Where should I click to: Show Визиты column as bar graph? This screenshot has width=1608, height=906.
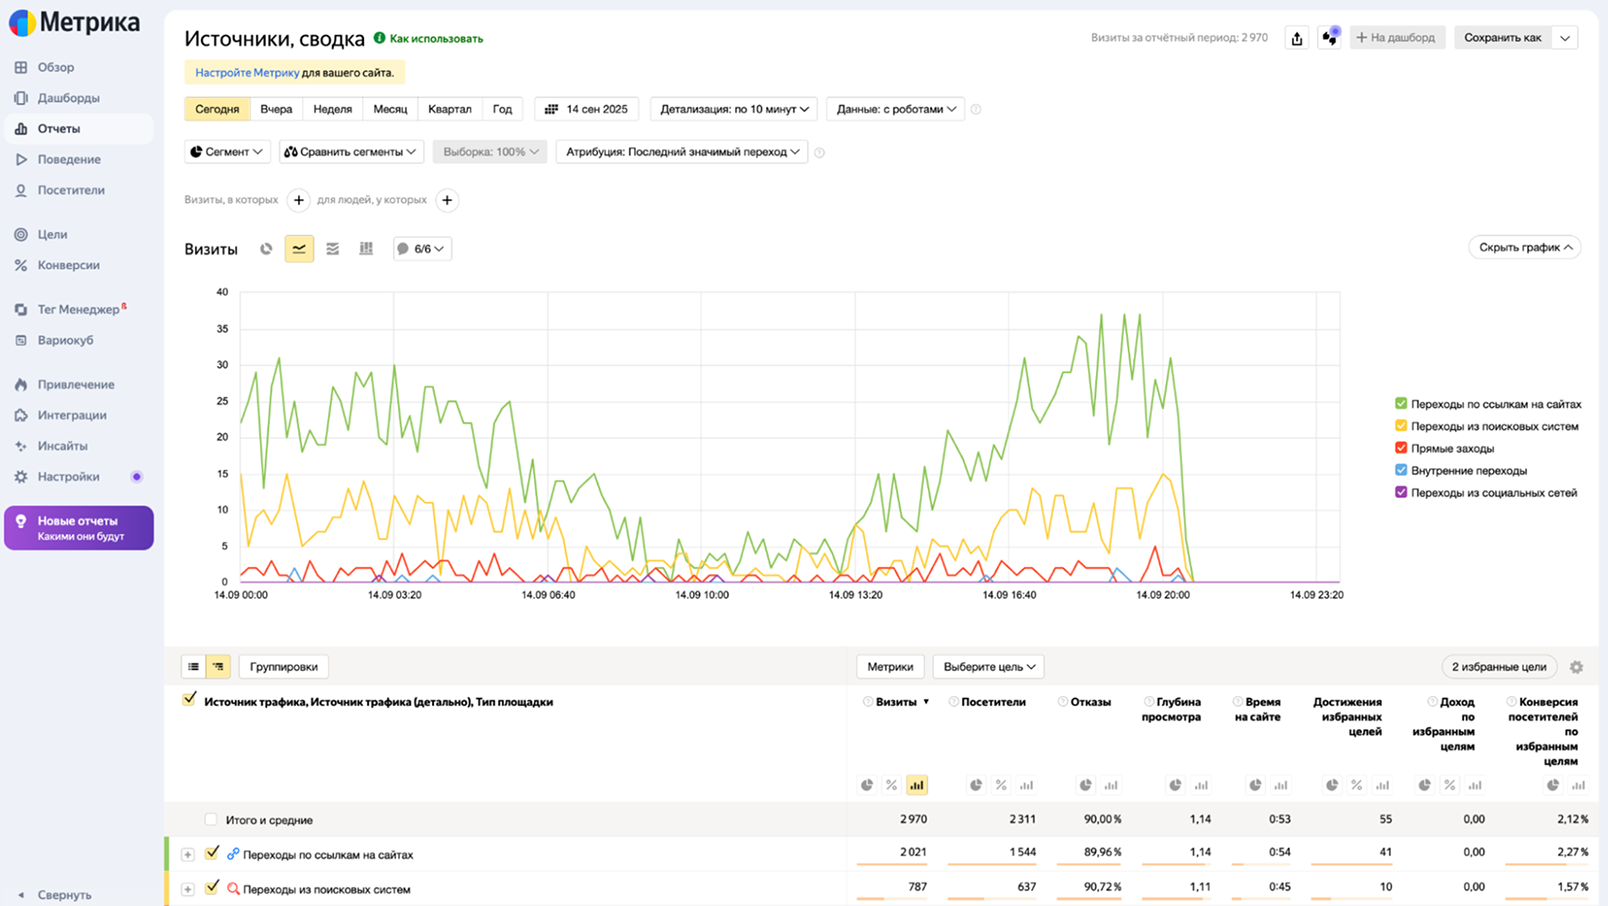[917, 785]
